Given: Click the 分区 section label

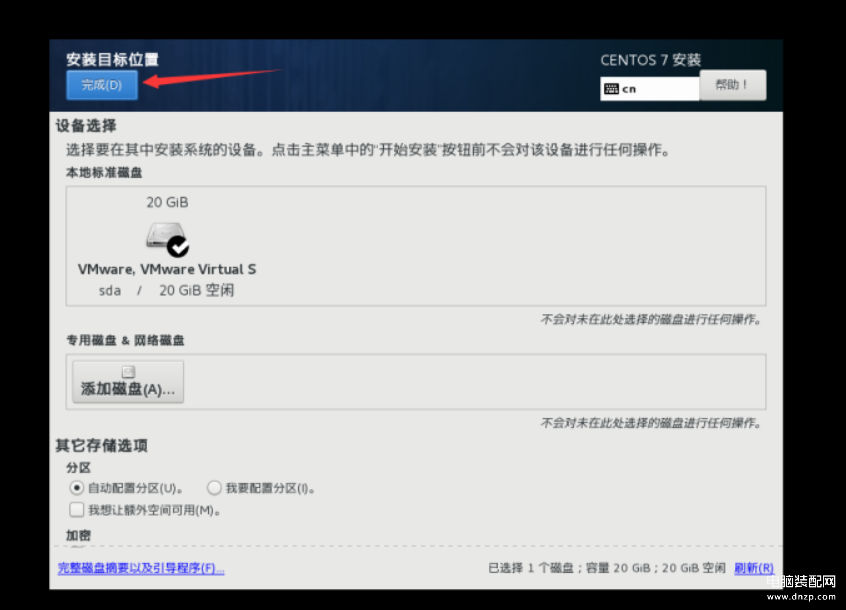Looking at the screenshot, I should point(78,468).
